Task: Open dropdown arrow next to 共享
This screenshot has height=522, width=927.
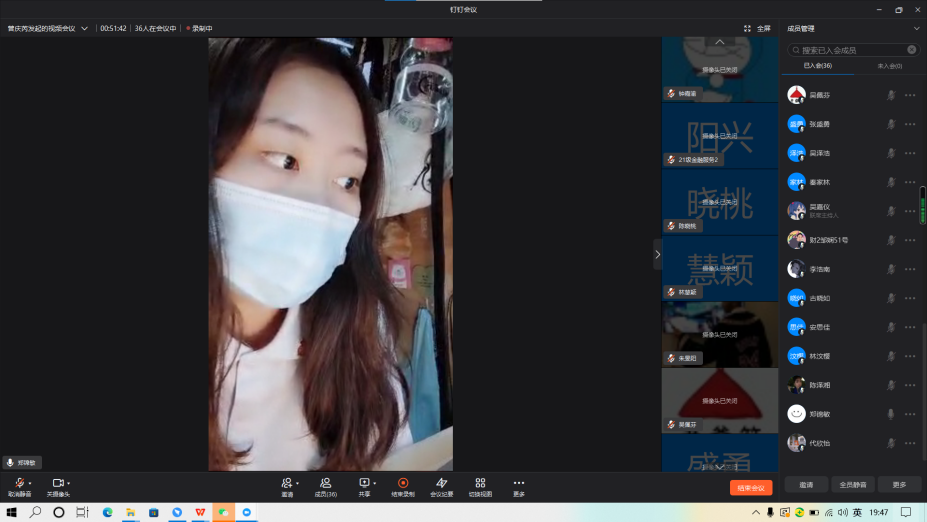Action: tap(375, 483)
